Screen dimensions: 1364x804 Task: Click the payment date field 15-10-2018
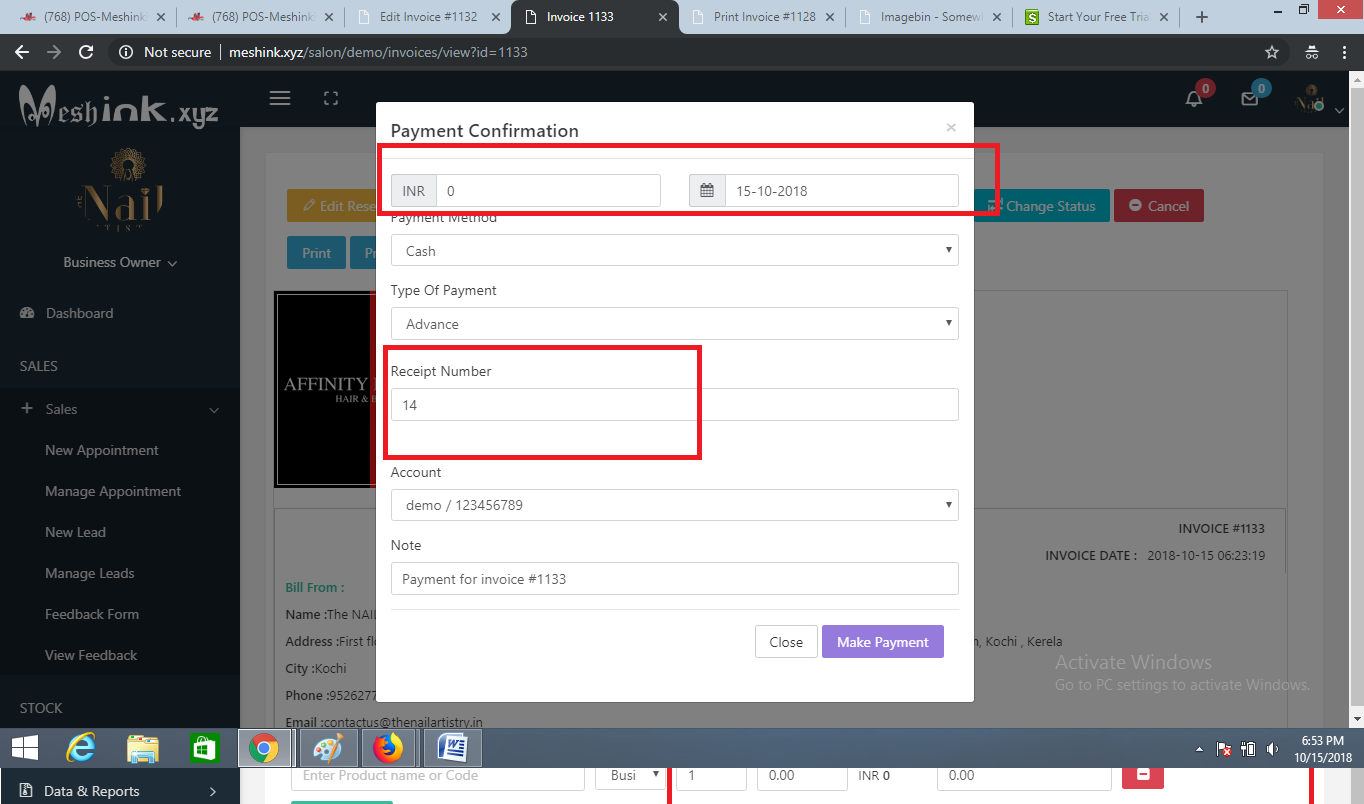(x=841, y=191)
